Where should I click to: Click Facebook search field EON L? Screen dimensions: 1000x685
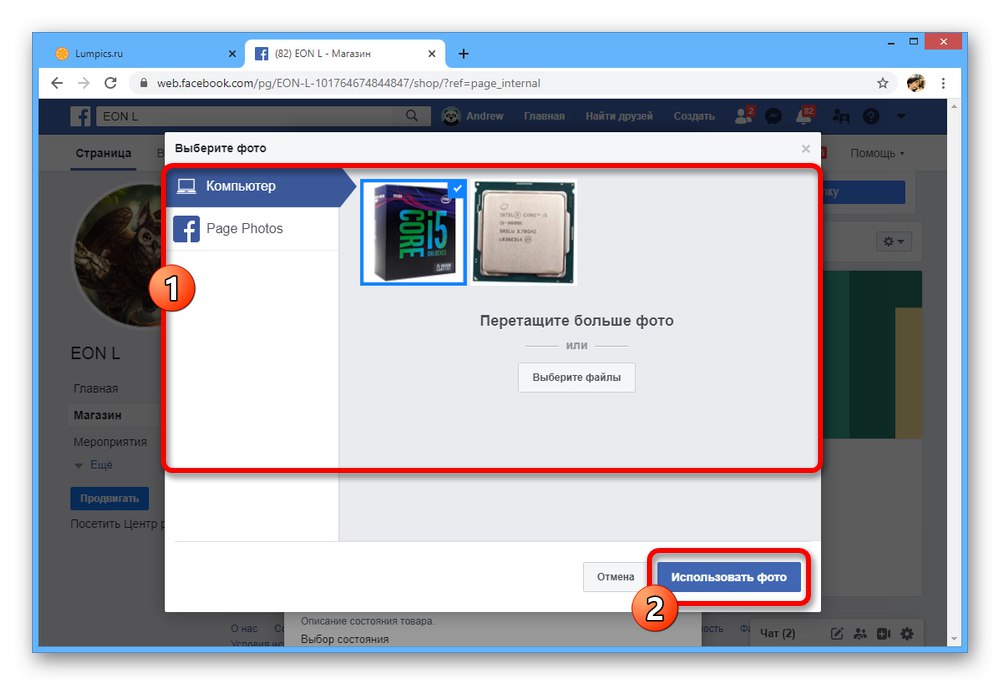[x=250, y=116]
